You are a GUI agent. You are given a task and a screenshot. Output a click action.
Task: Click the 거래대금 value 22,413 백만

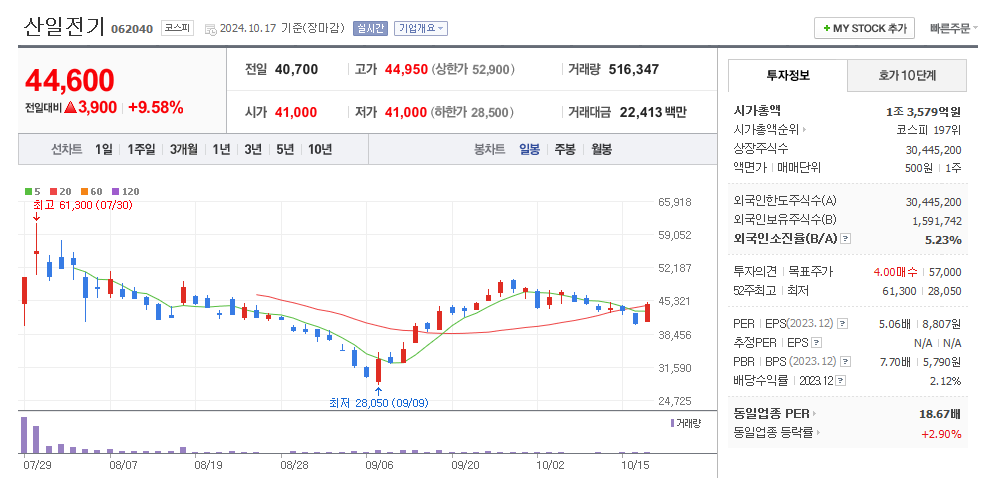(653, 112)
